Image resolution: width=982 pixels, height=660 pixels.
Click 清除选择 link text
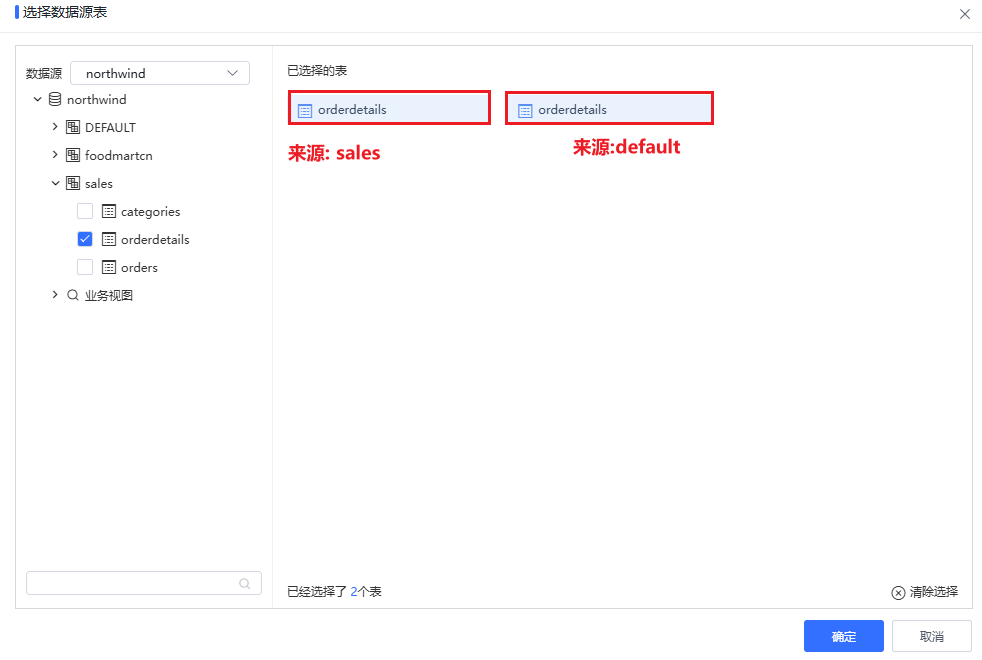[934, 592]
